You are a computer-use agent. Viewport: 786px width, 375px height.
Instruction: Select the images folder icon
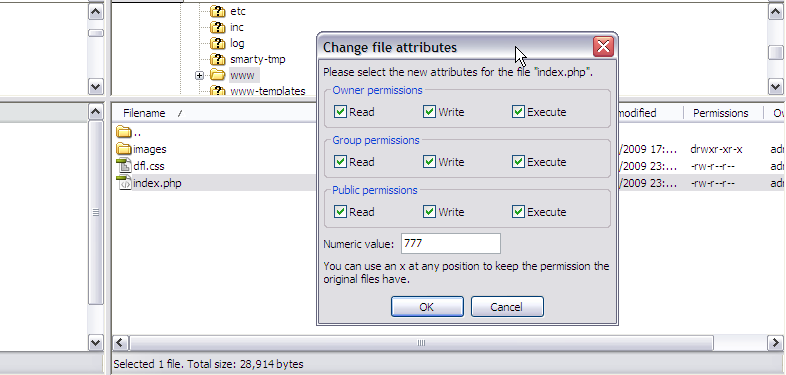(123, 149)
